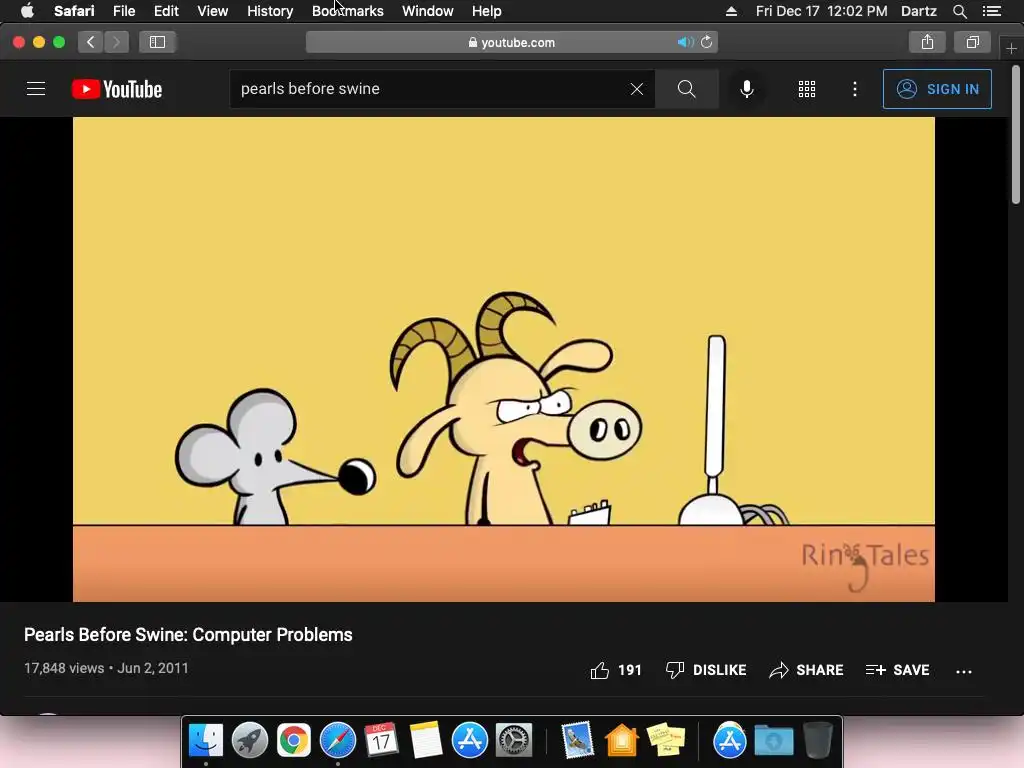The image size is (1024, 768).
Task: Sign in to YouTube
Action: pyautogui.click(x=937, y=89)
